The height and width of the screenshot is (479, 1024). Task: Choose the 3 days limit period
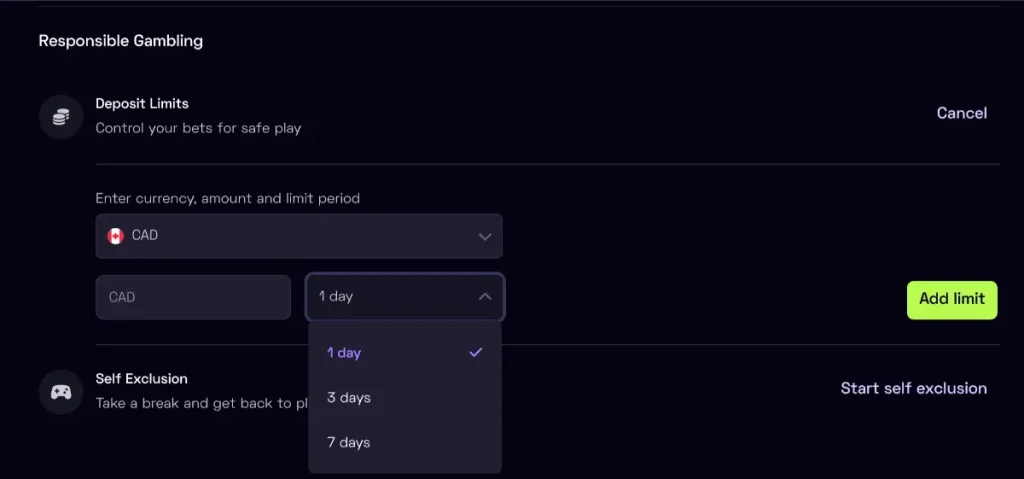tap(349, 398)
